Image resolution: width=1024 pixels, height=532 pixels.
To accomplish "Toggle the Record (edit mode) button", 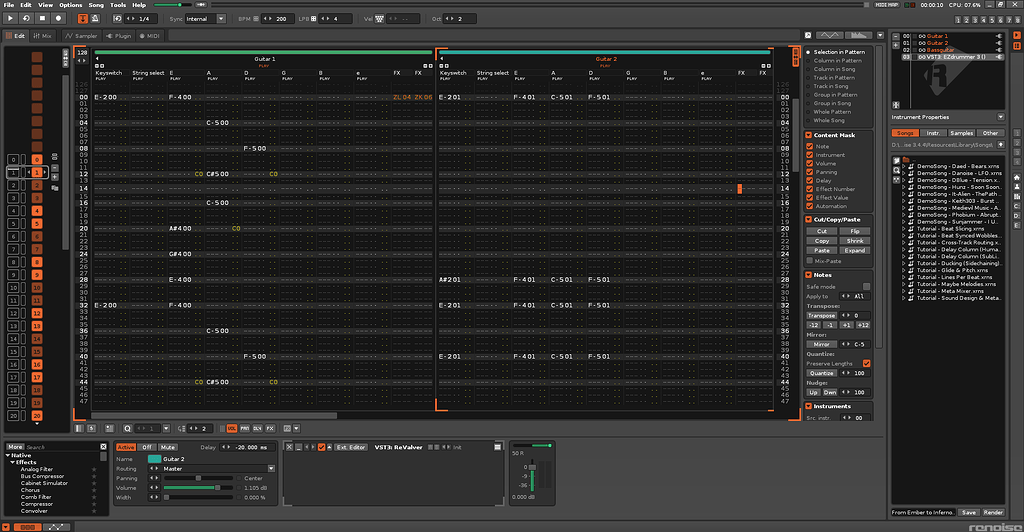I will pyautogui.click(x=58, y=19).
